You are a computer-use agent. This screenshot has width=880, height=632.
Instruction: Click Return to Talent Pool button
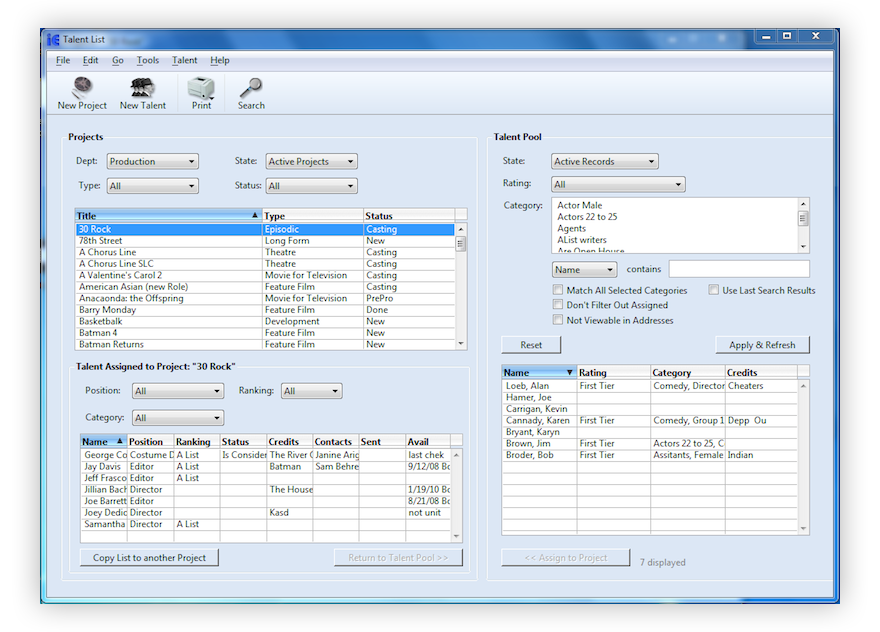[398, 557]
